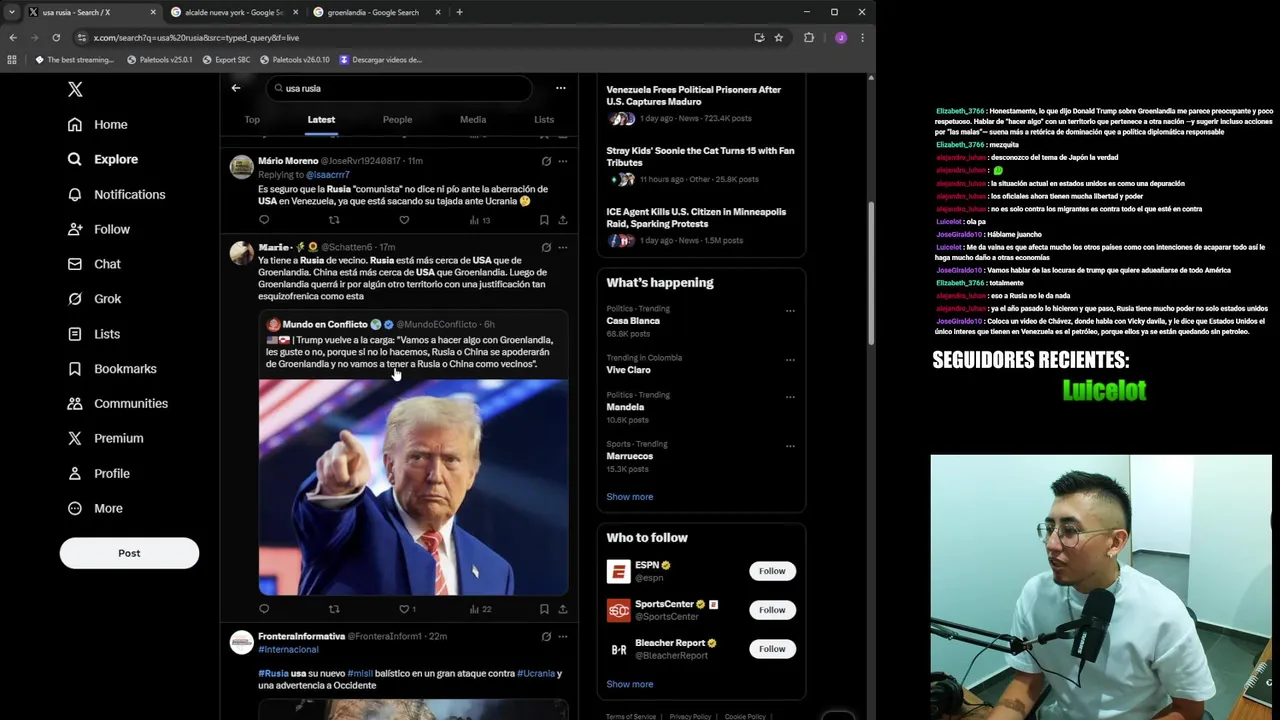Image resolution: width=1280 pixels, height=720 pixels.
Task: Like Marie's post with 1 like
Action: [x=406, y=609]
